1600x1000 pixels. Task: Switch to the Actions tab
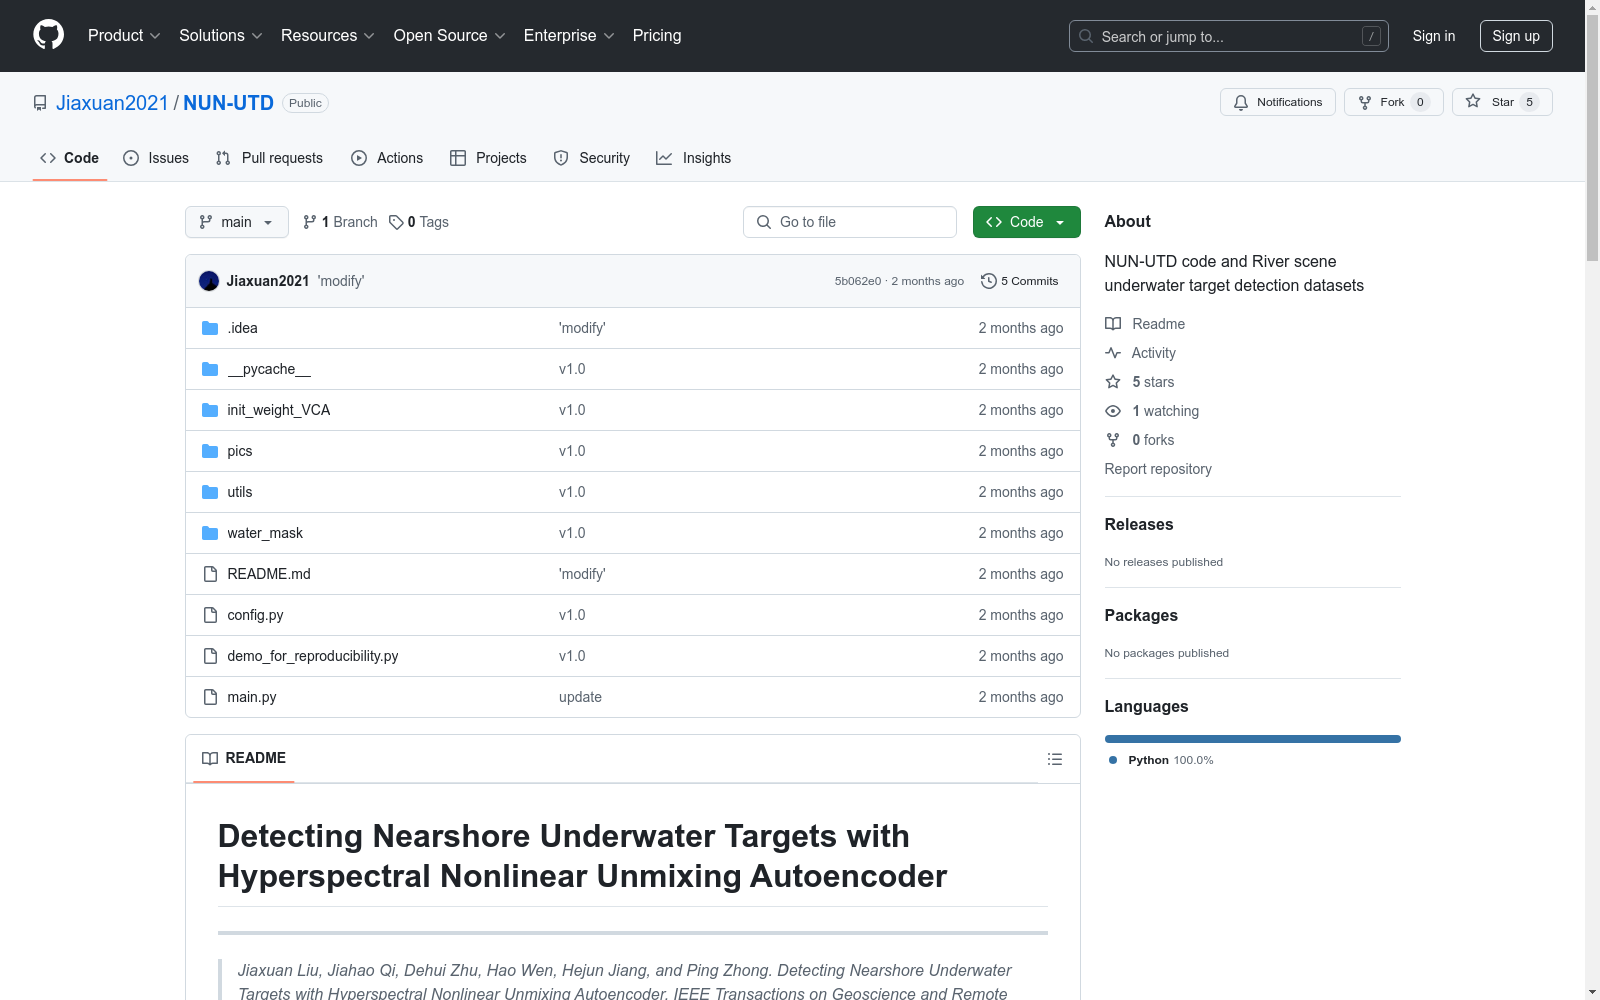(387, 158)
